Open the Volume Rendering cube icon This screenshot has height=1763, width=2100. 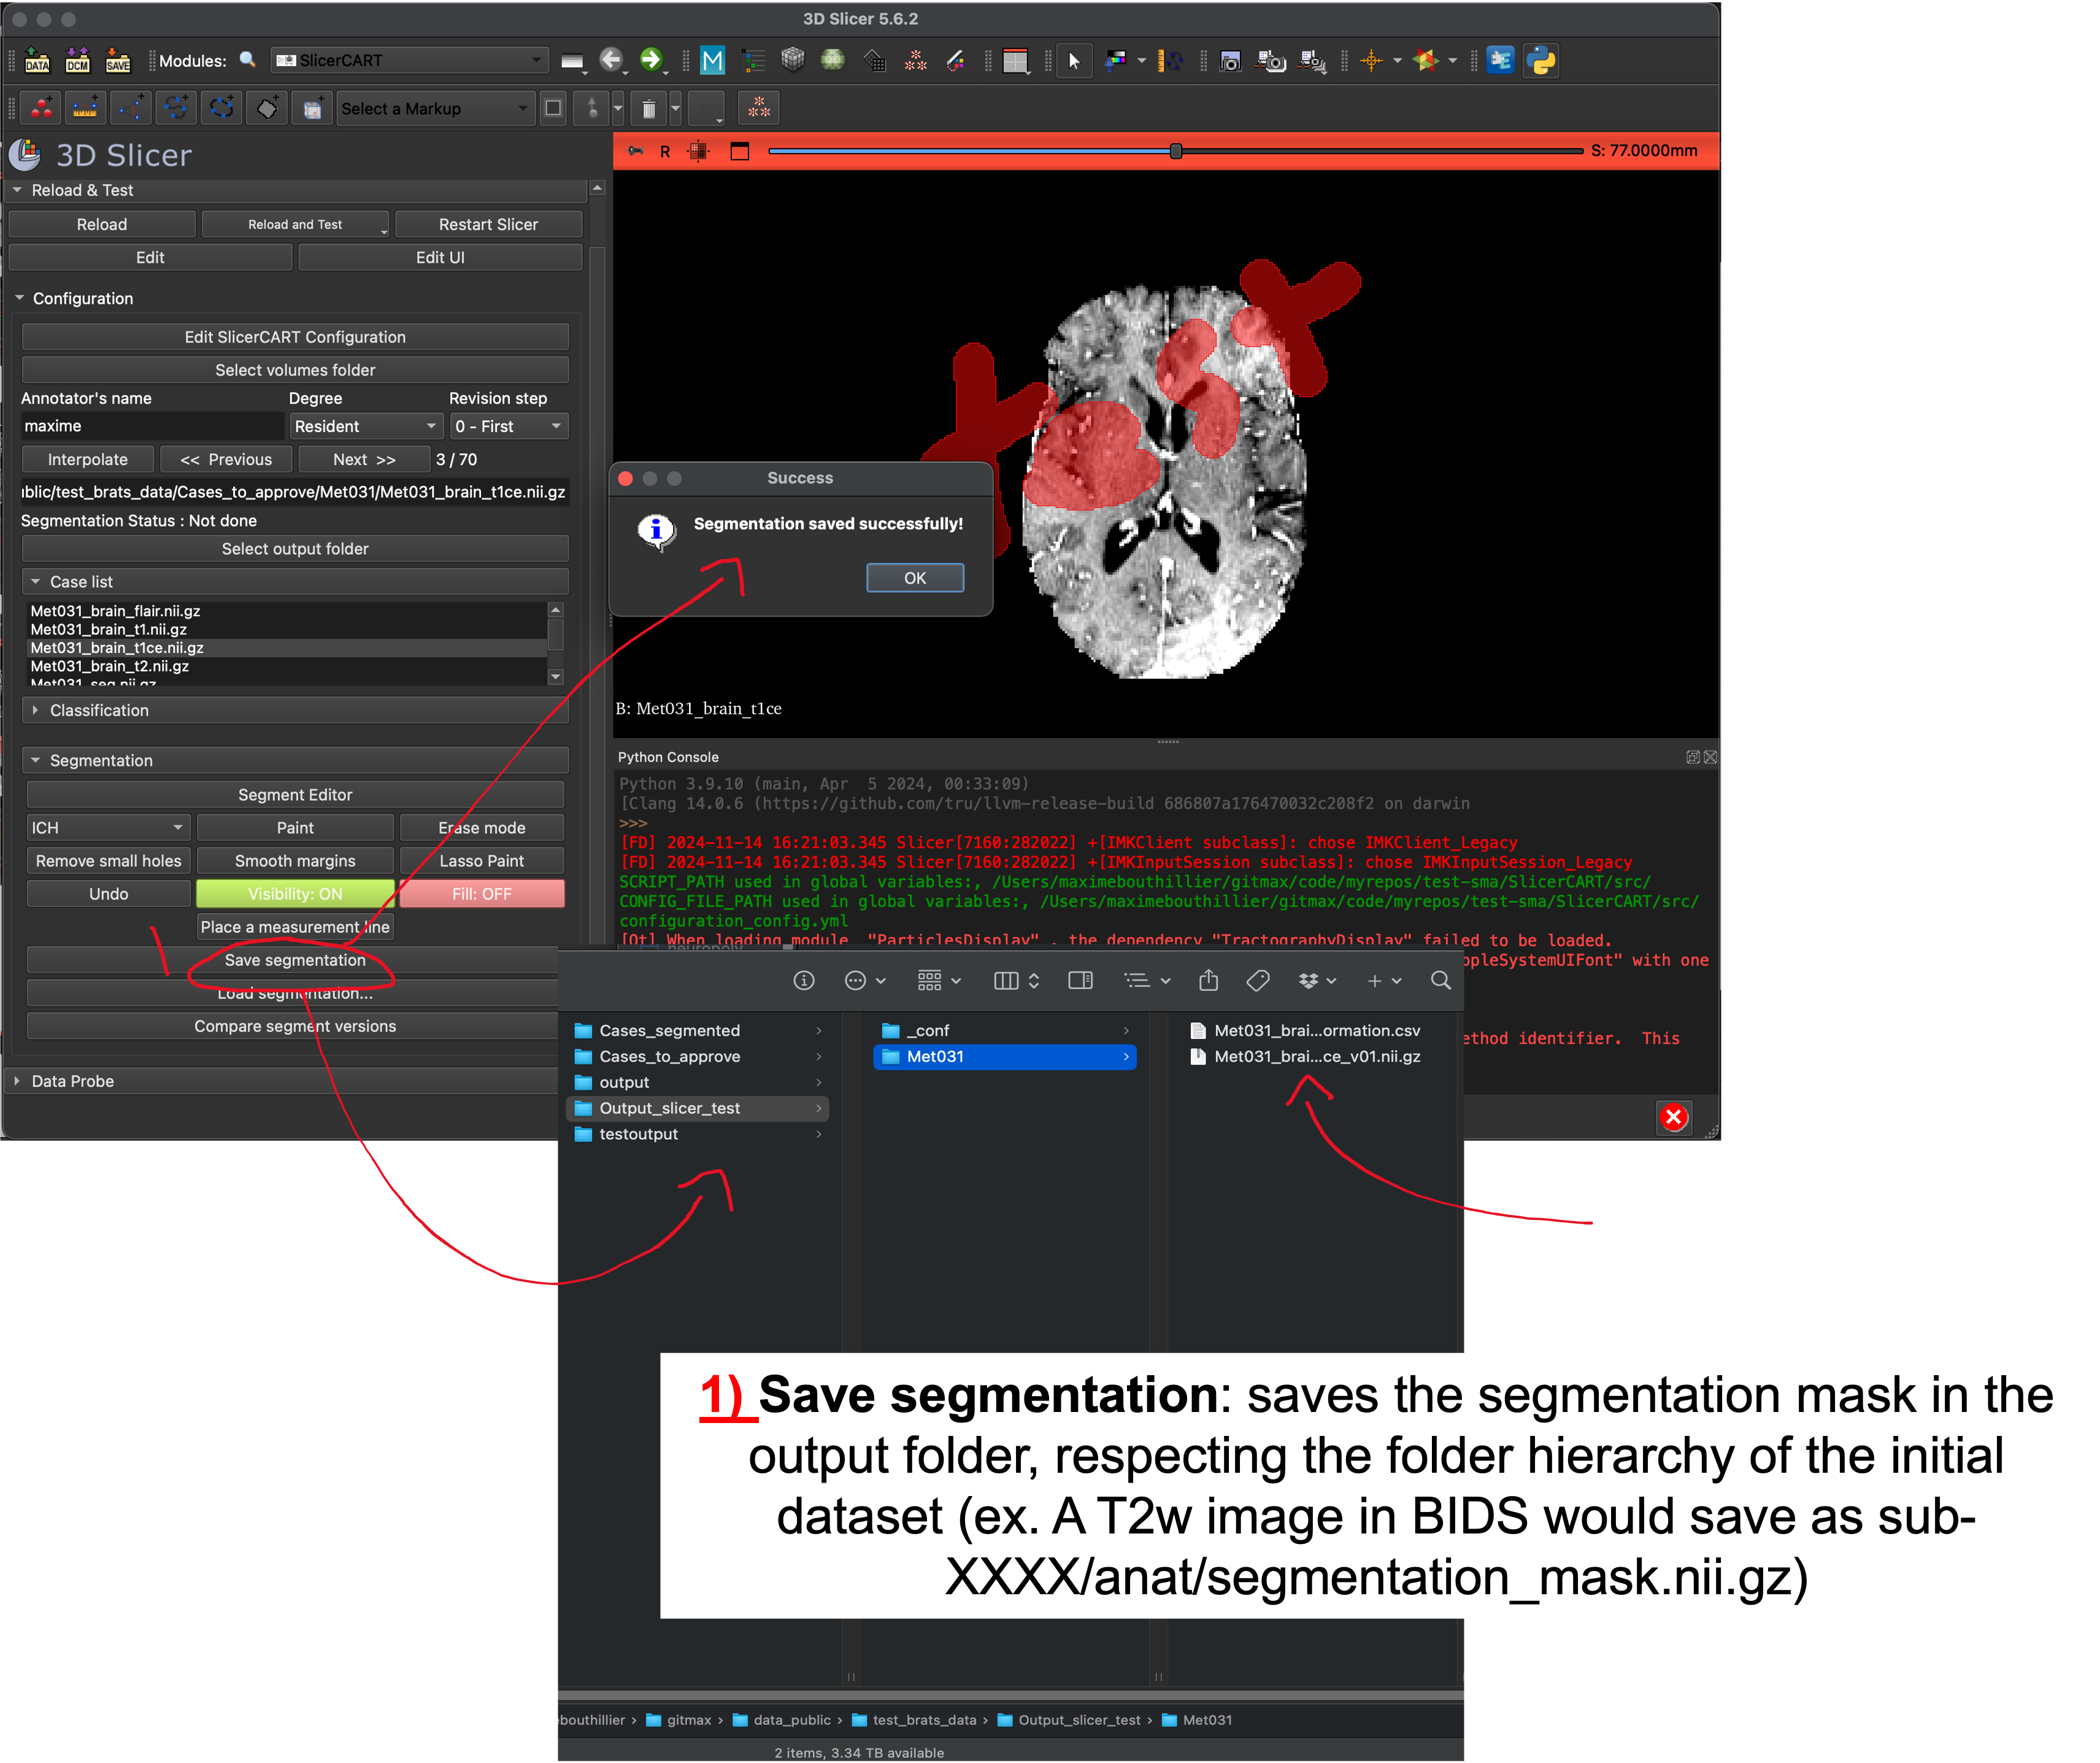(793, 60)
